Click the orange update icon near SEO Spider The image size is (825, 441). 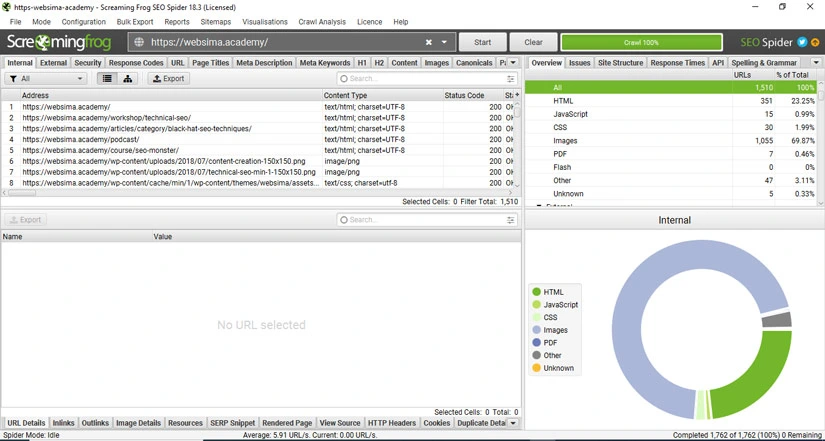[815, 42]
